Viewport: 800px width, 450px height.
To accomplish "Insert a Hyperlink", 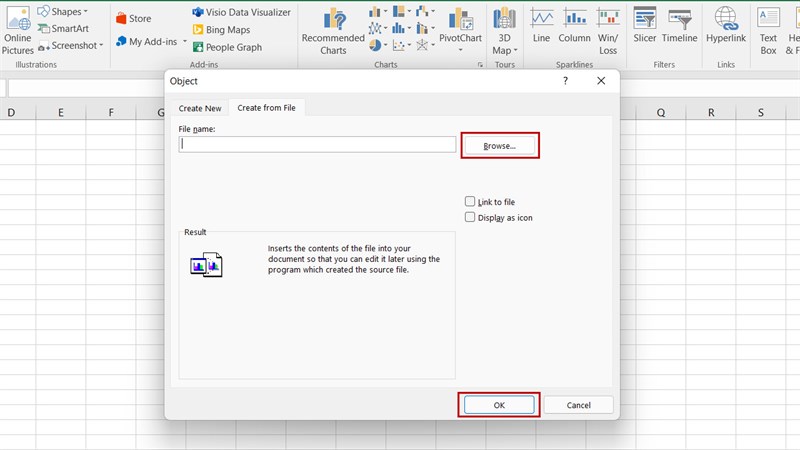I will pyautogui.click(x=726, y=24).
